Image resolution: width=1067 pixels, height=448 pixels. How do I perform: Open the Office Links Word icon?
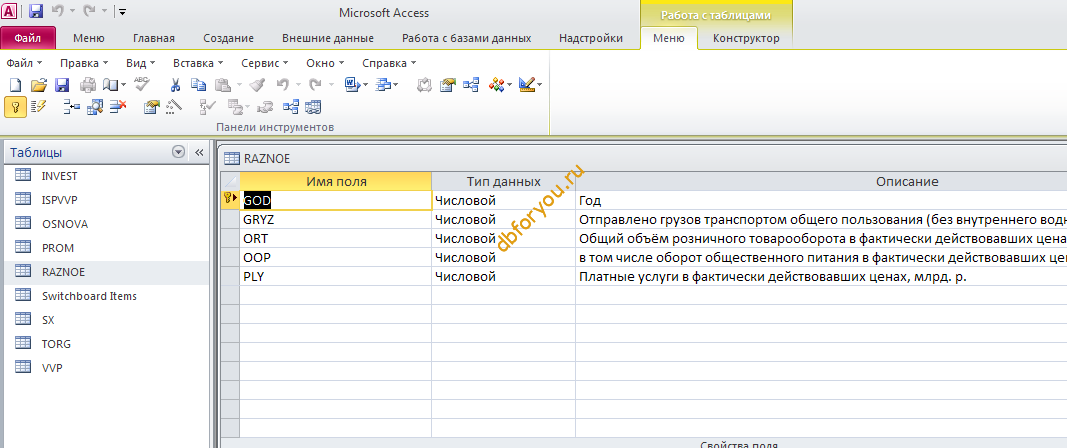tap(352, 85)
